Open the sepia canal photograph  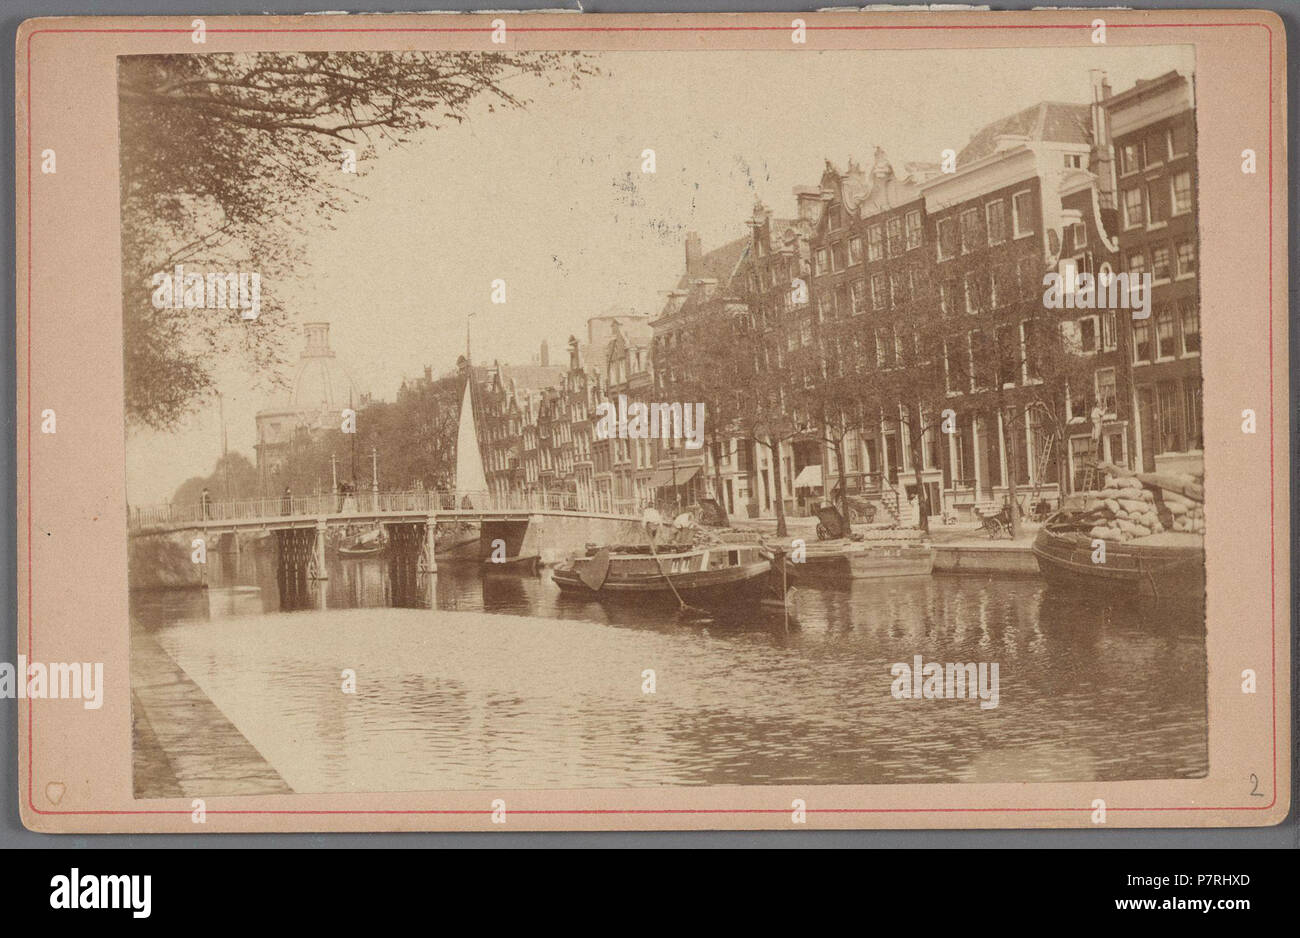pos(662,423)
